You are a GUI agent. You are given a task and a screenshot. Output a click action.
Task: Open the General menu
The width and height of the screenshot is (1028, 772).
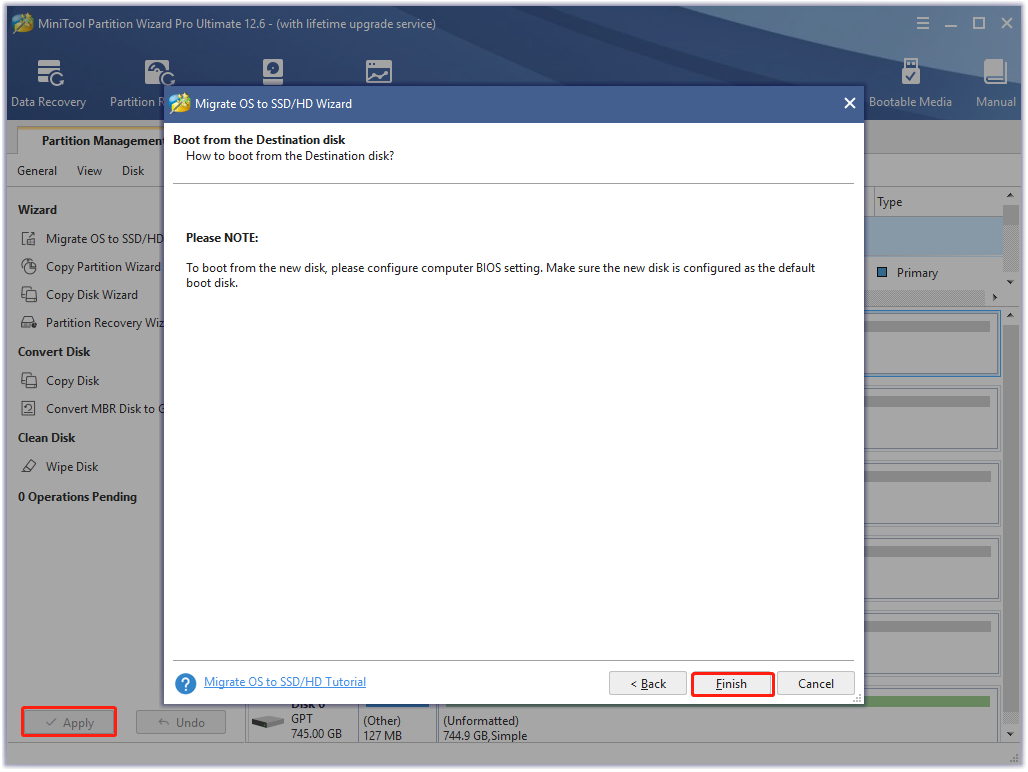click(x=37, y=171)
